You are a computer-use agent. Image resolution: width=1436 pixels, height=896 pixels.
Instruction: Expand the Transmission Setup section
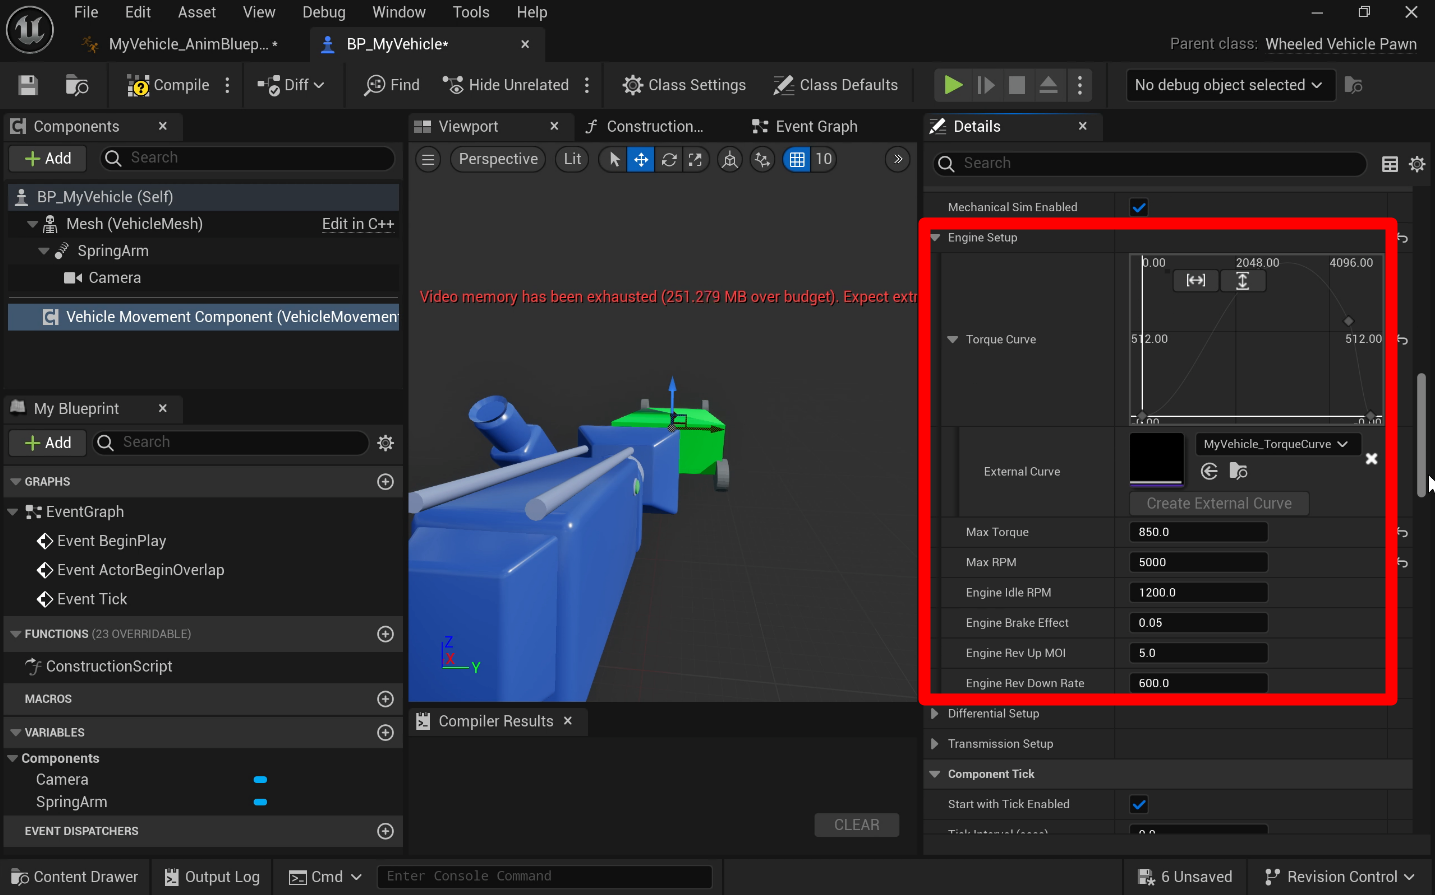click(935, 744)
